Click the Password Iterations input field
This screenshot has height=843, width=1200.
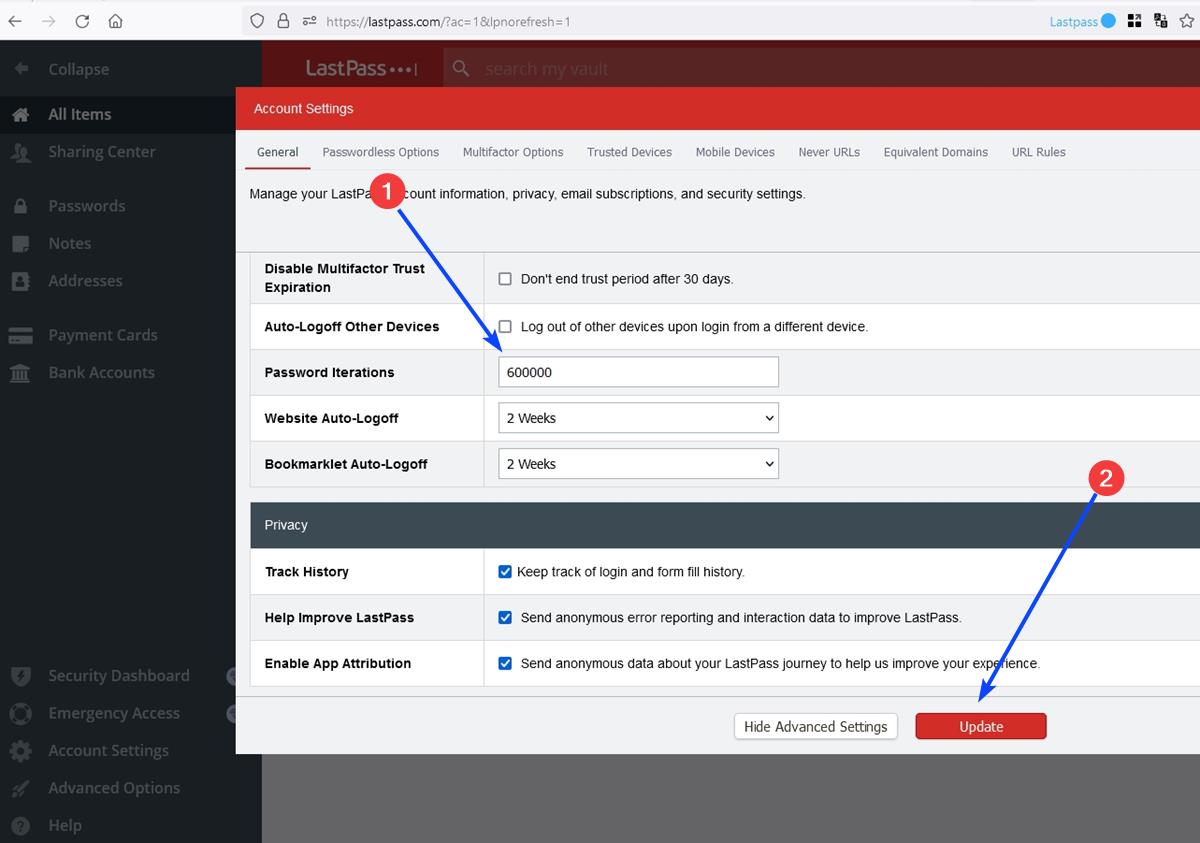638,371
